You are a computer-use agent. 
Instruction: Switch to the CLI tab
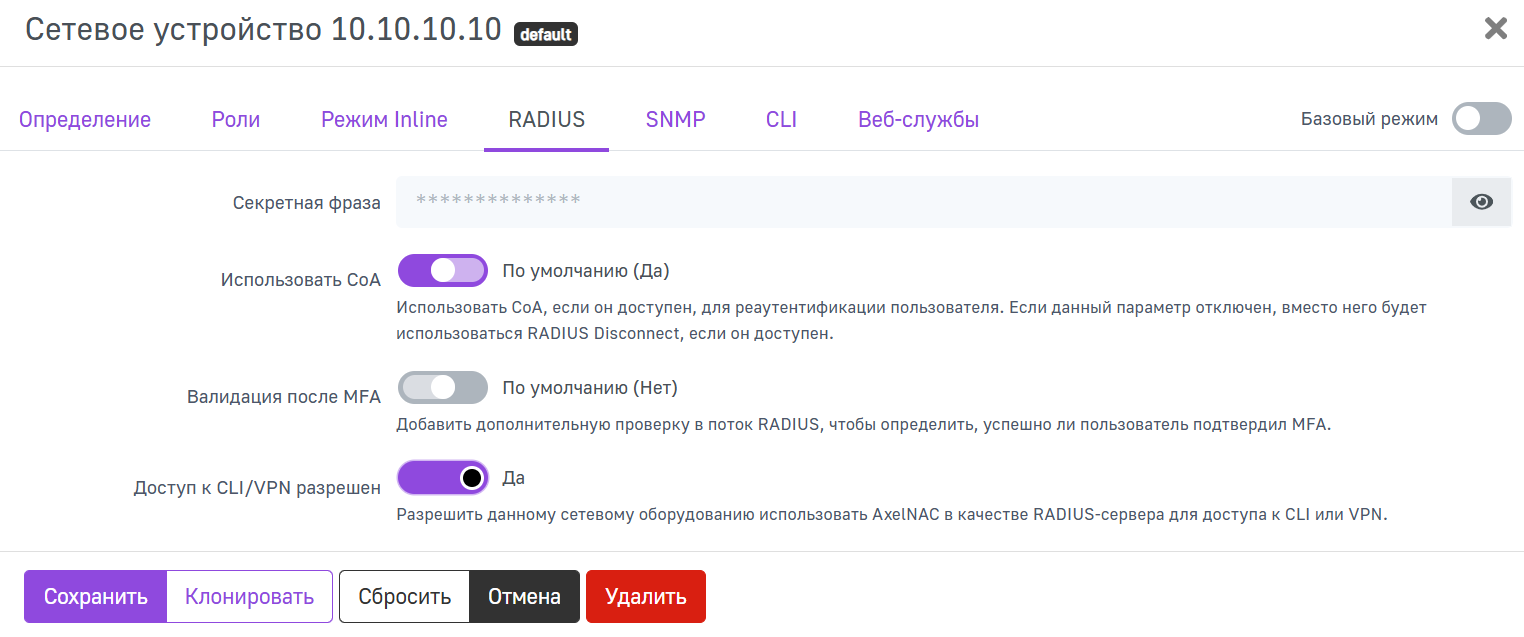click(x=781, y=120)
